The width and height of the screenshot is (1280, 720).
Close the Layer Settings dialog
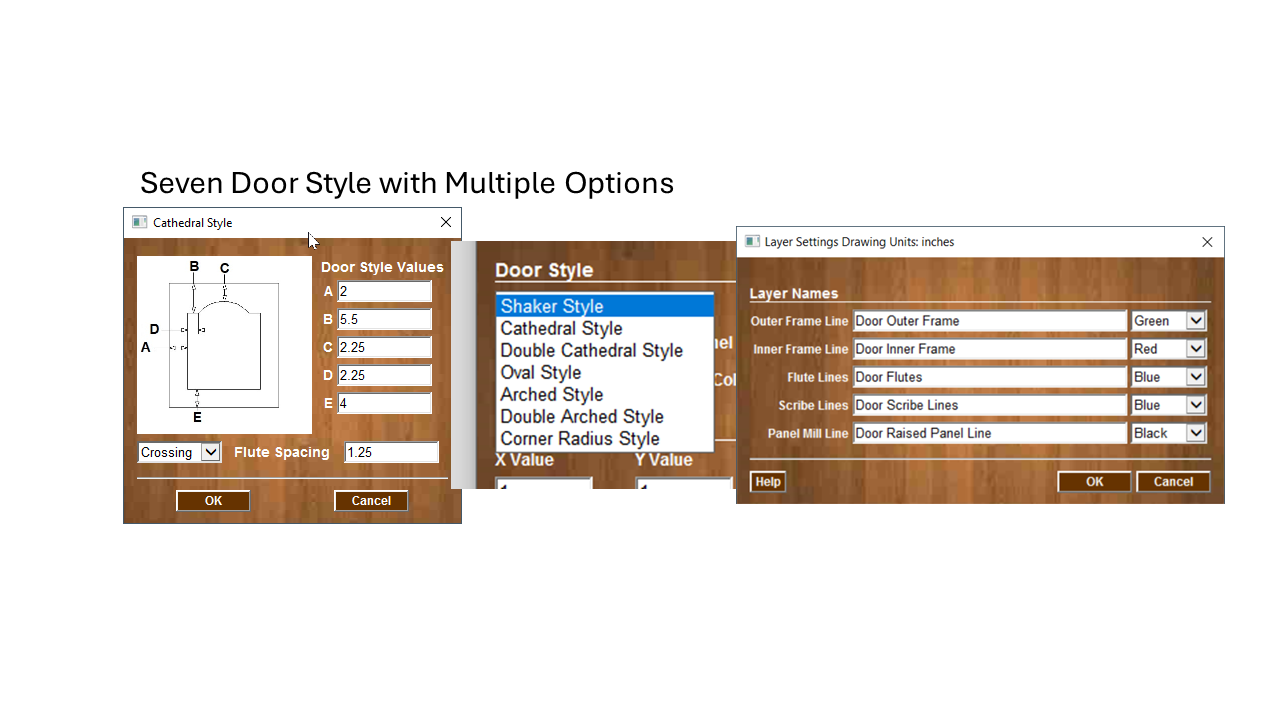(x=1207, y=242)
